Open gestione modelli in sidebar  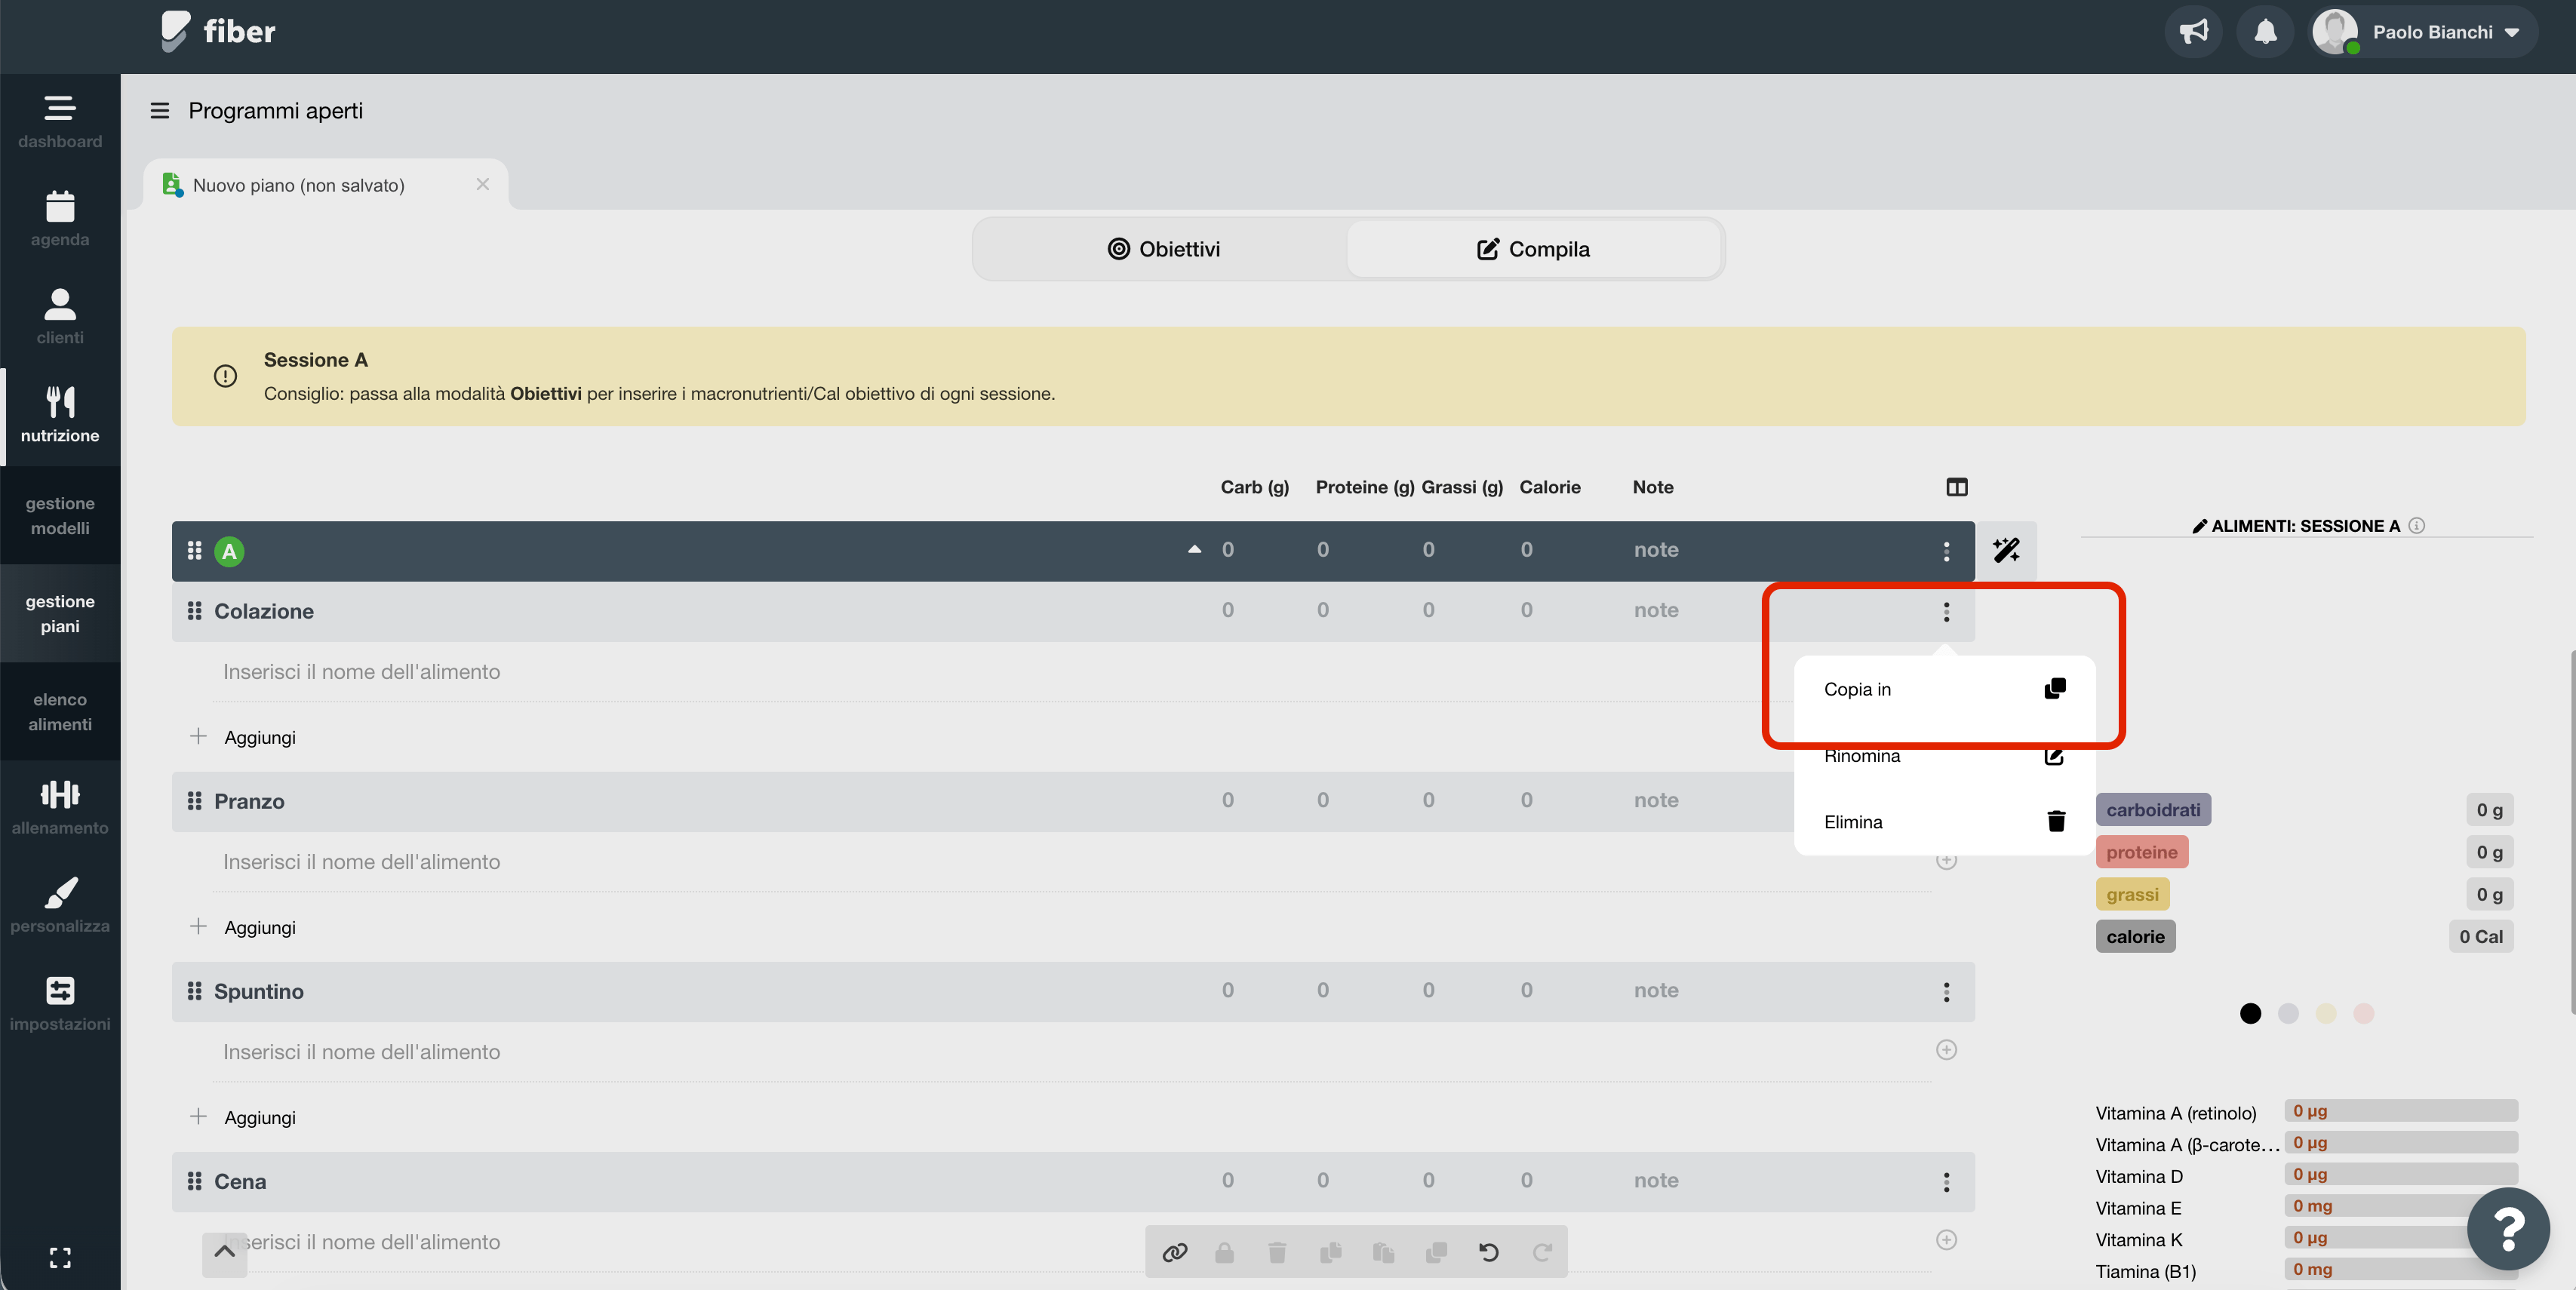60,516
